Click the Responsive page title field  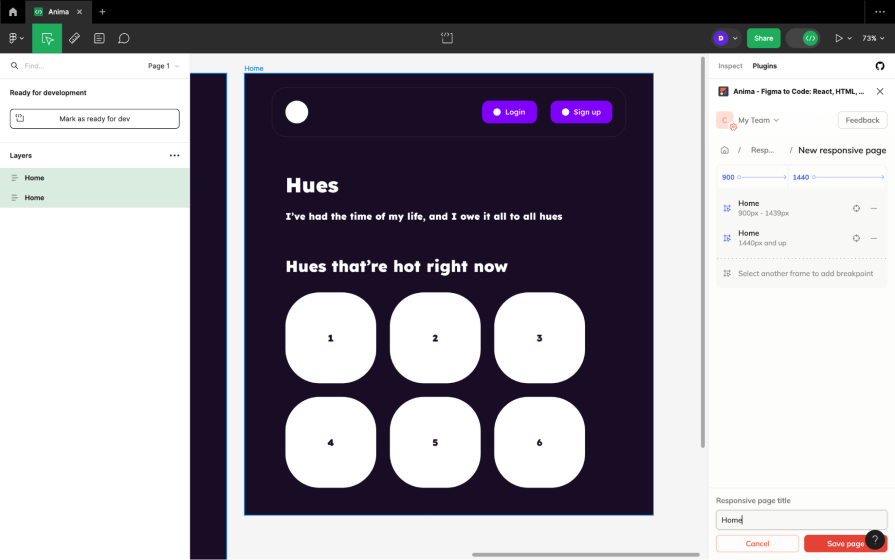point(800,520)
